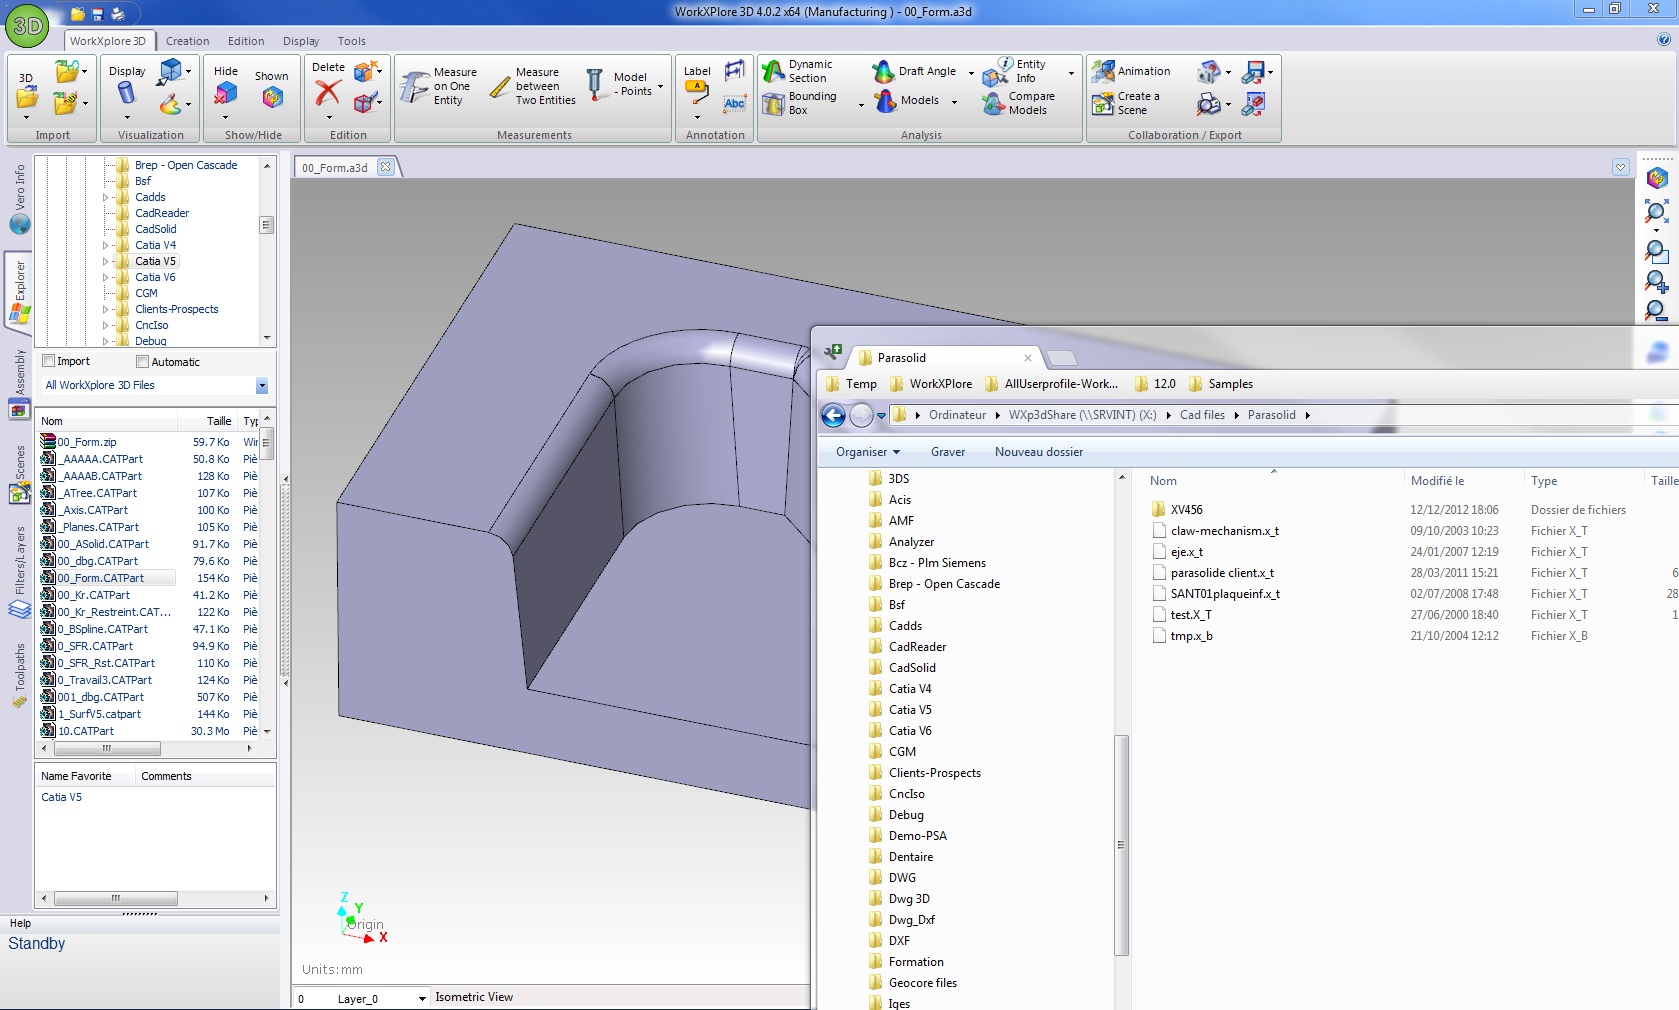Screen dimensions: 1679x1010
Task: Select the 00_Form.CATPart file in list
Action: 101,578
